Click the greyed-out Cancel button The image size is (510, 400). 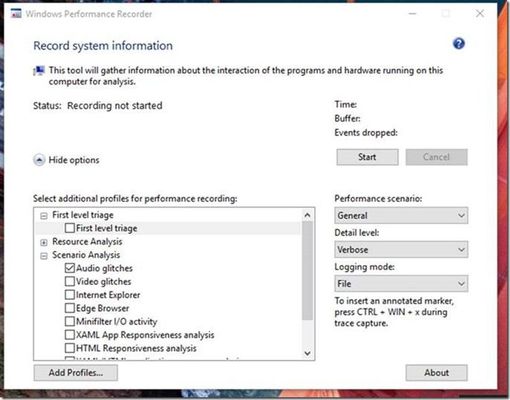coord(436,157)
